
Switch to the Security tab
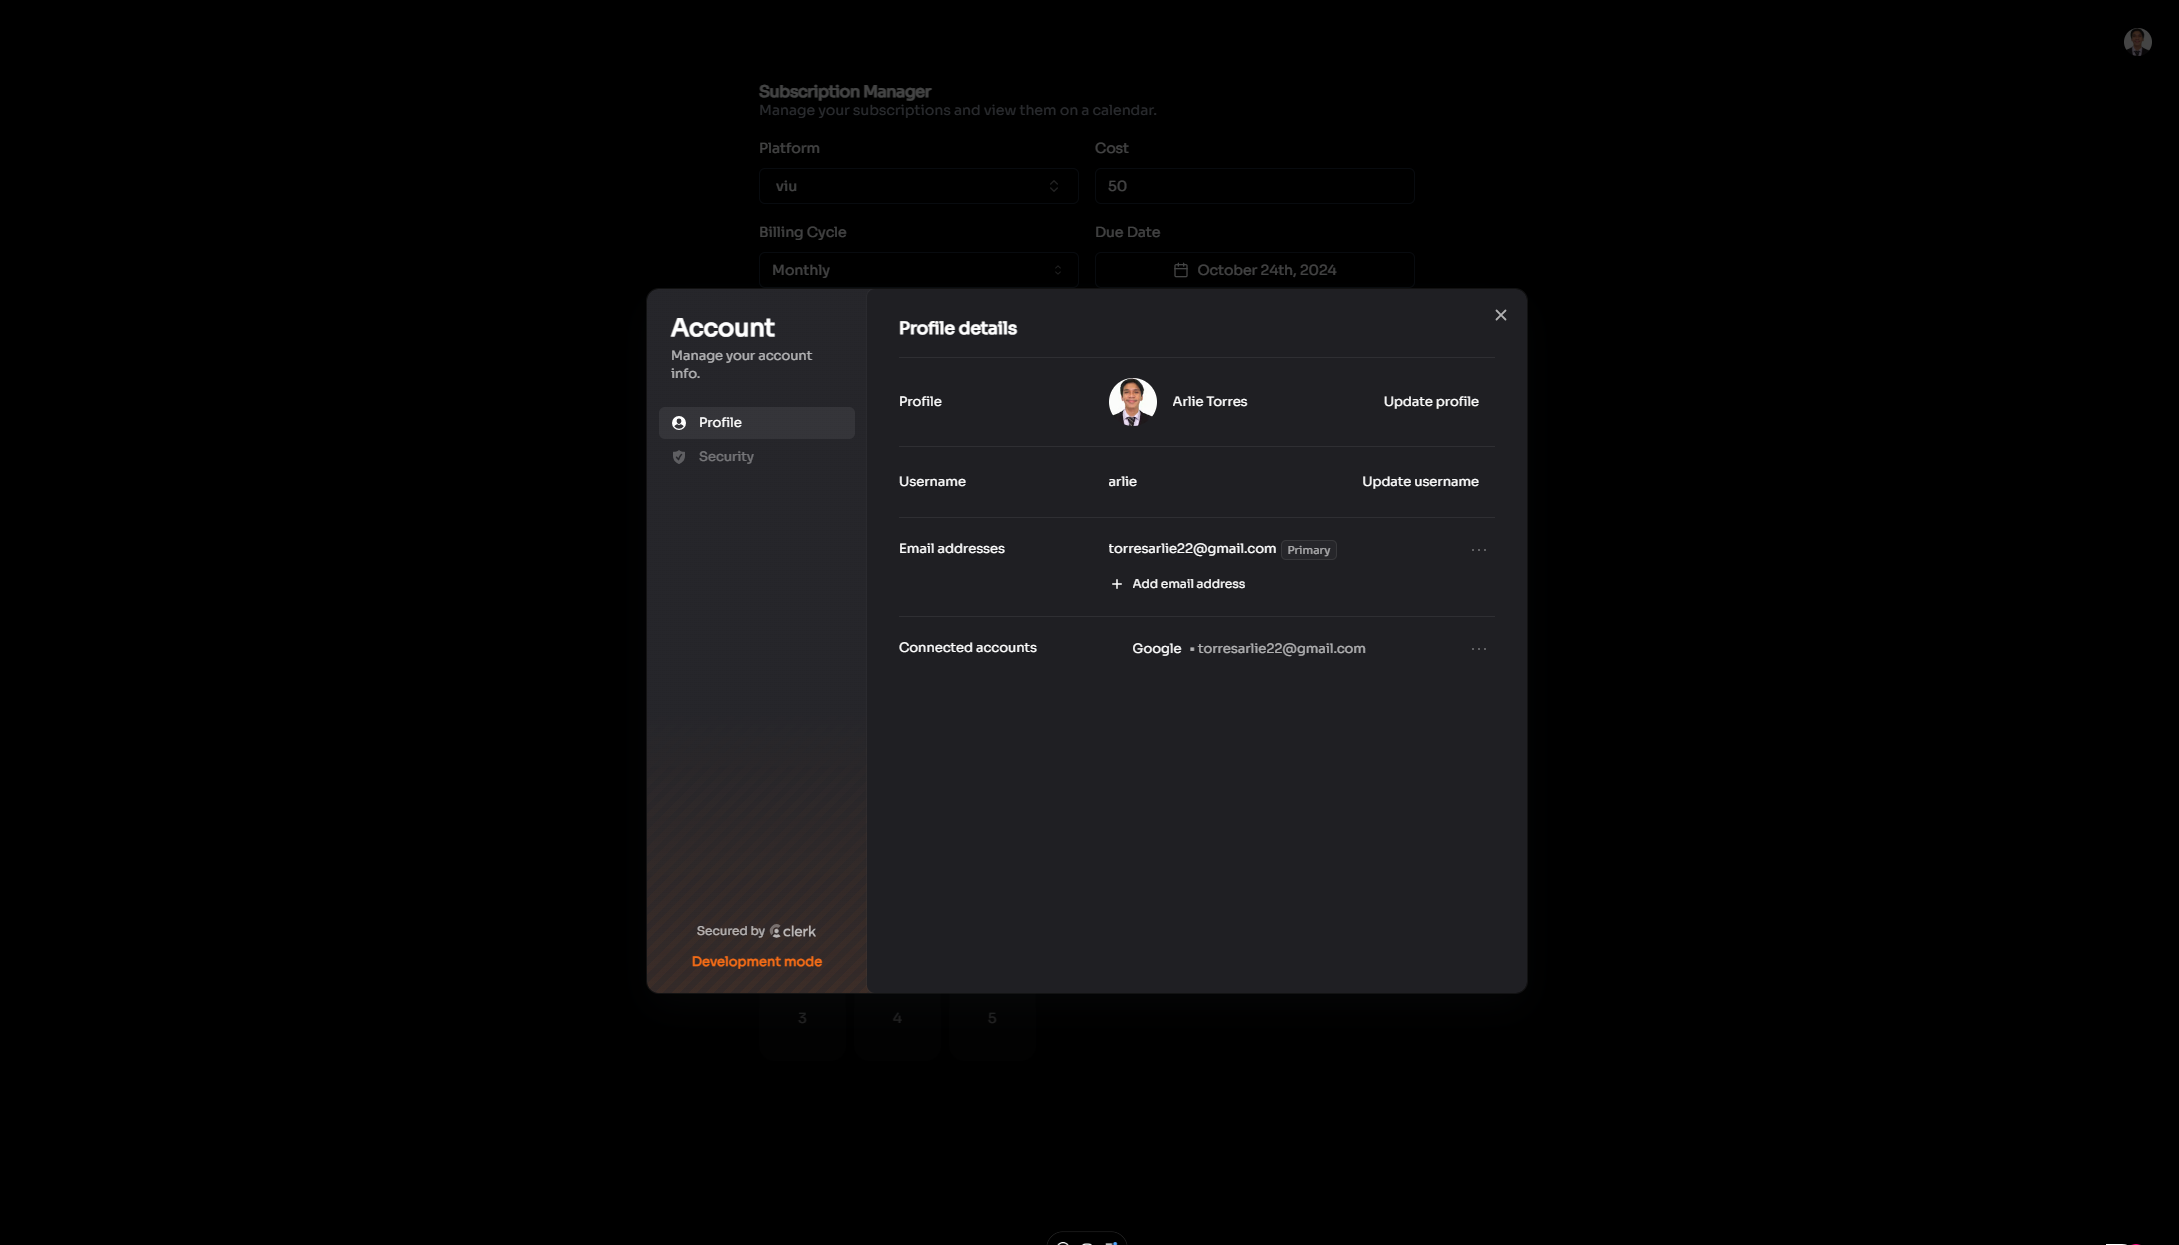coord(727,457)
